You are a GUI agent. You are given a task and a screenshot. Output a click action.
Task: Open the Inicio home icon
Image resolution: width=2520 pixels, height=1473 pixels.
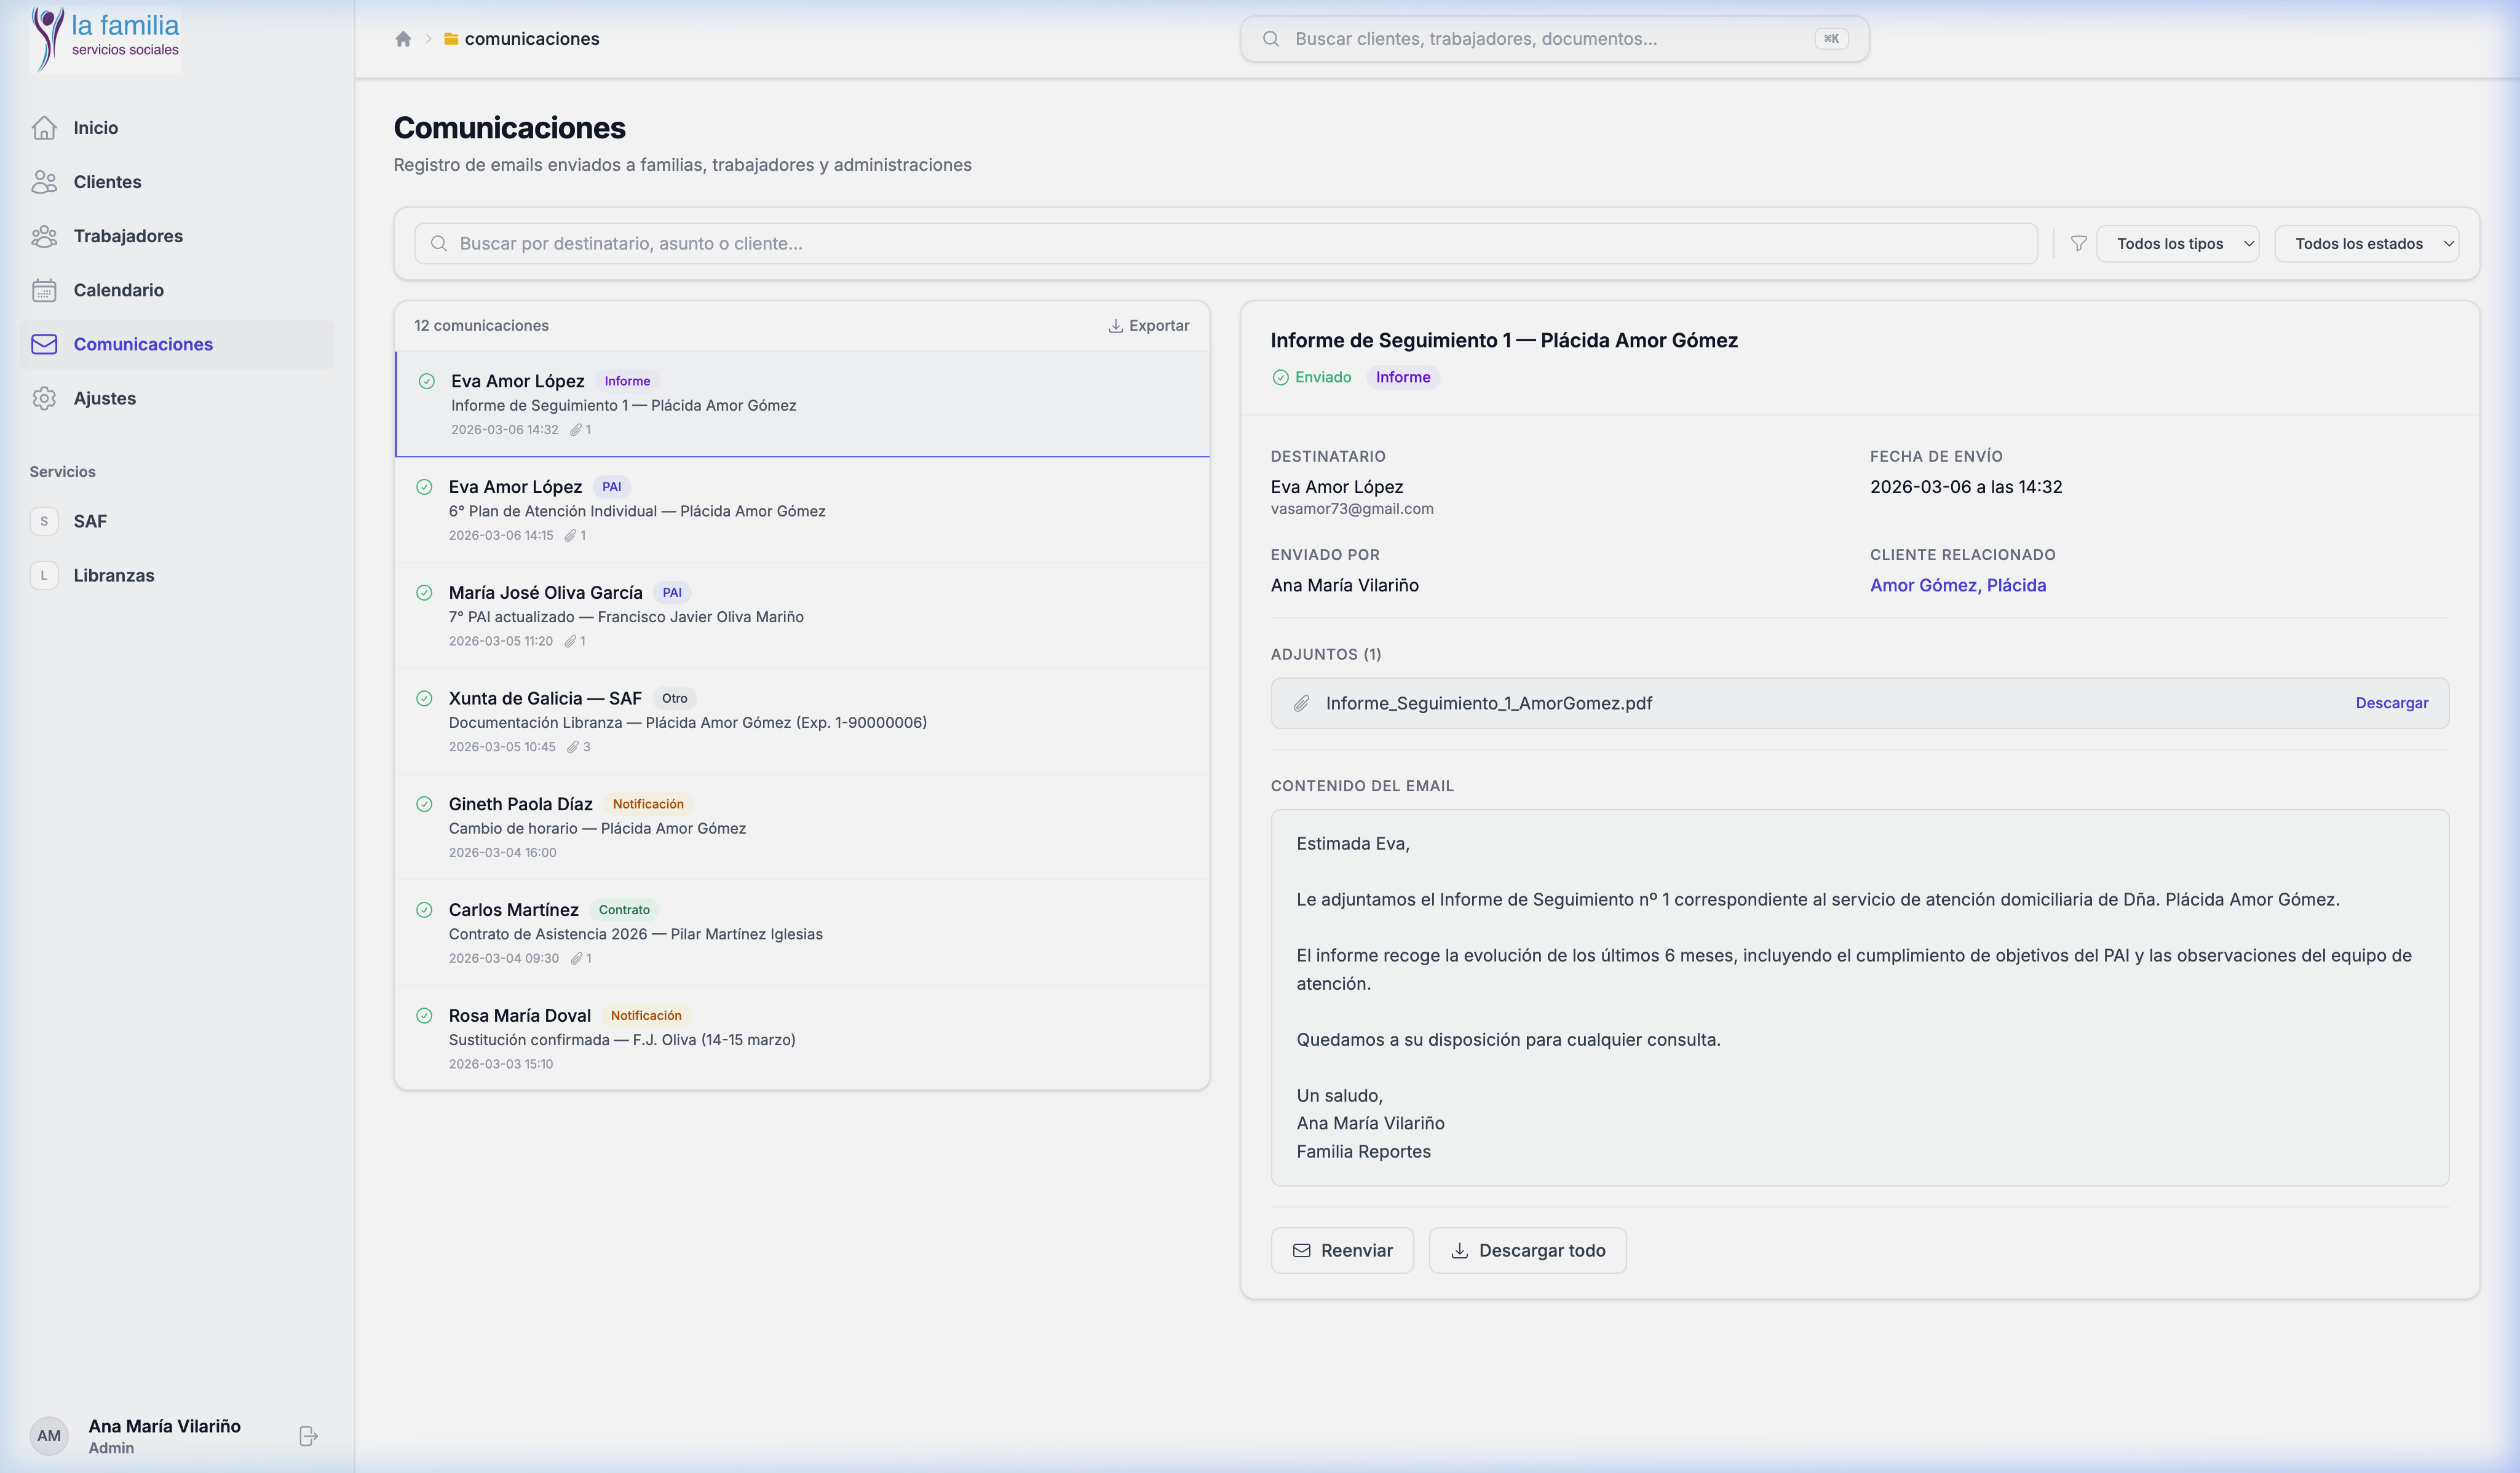(45, 128)
